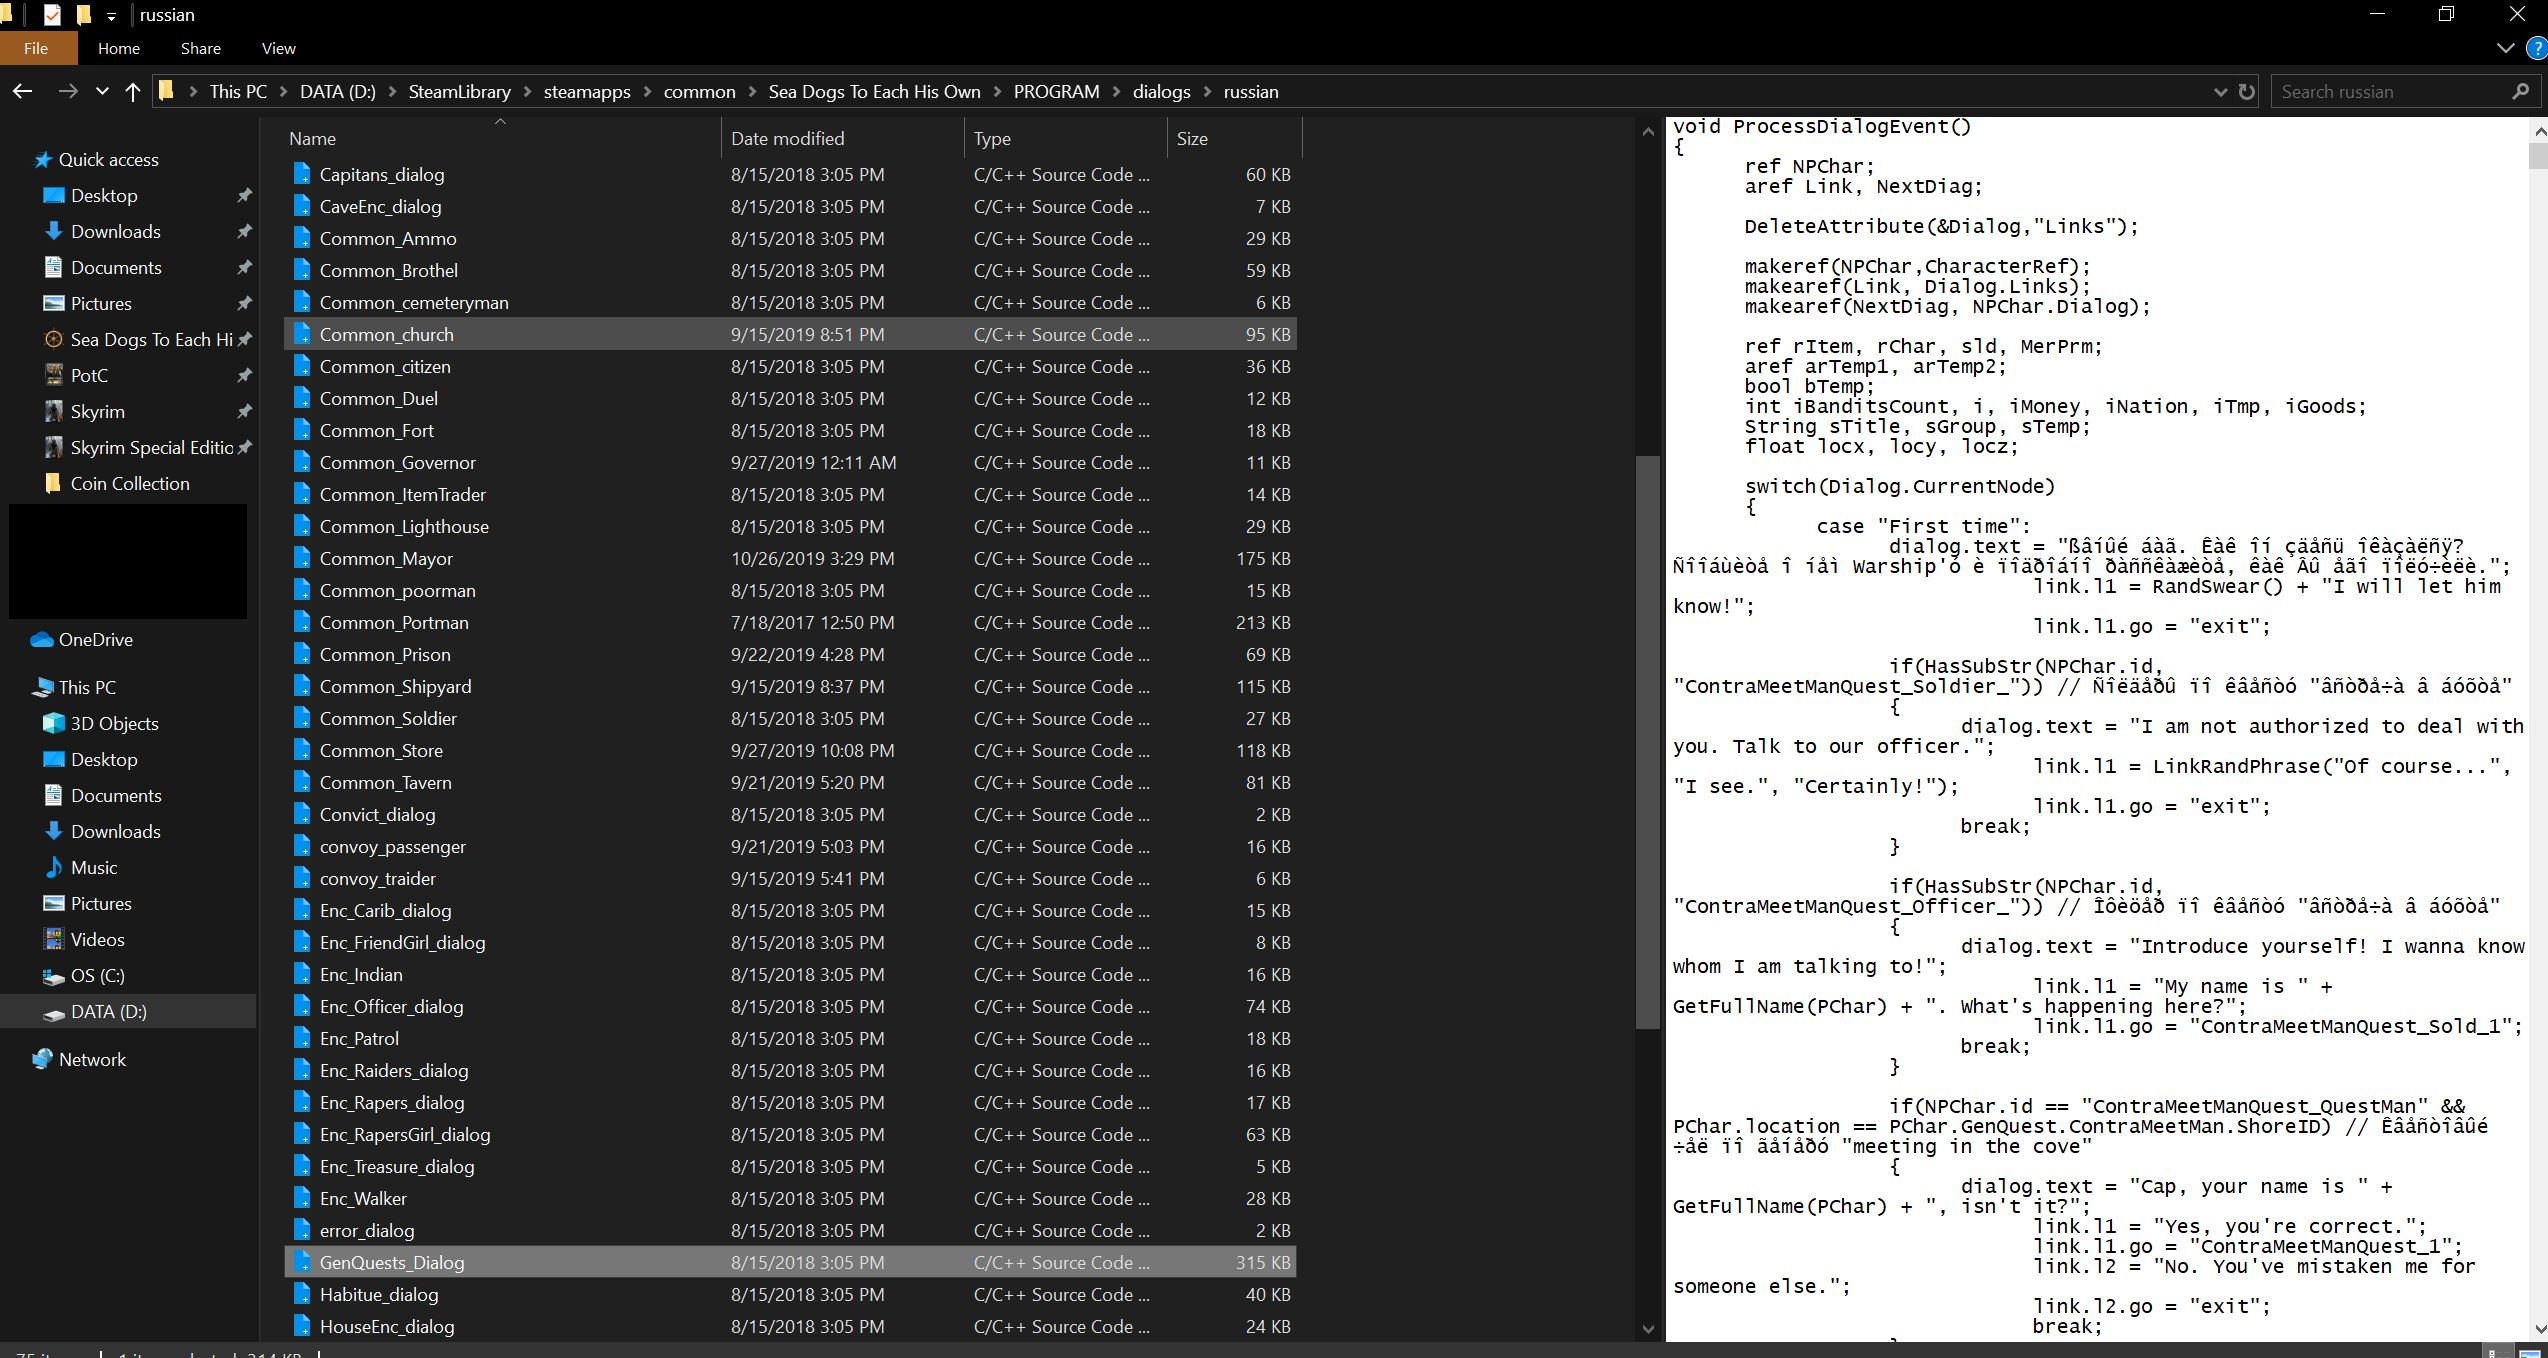Open Network in navigation pane
The height and width of the screenshot is (1358, 2548).
pyautogui.click(x=92, y=1059)
